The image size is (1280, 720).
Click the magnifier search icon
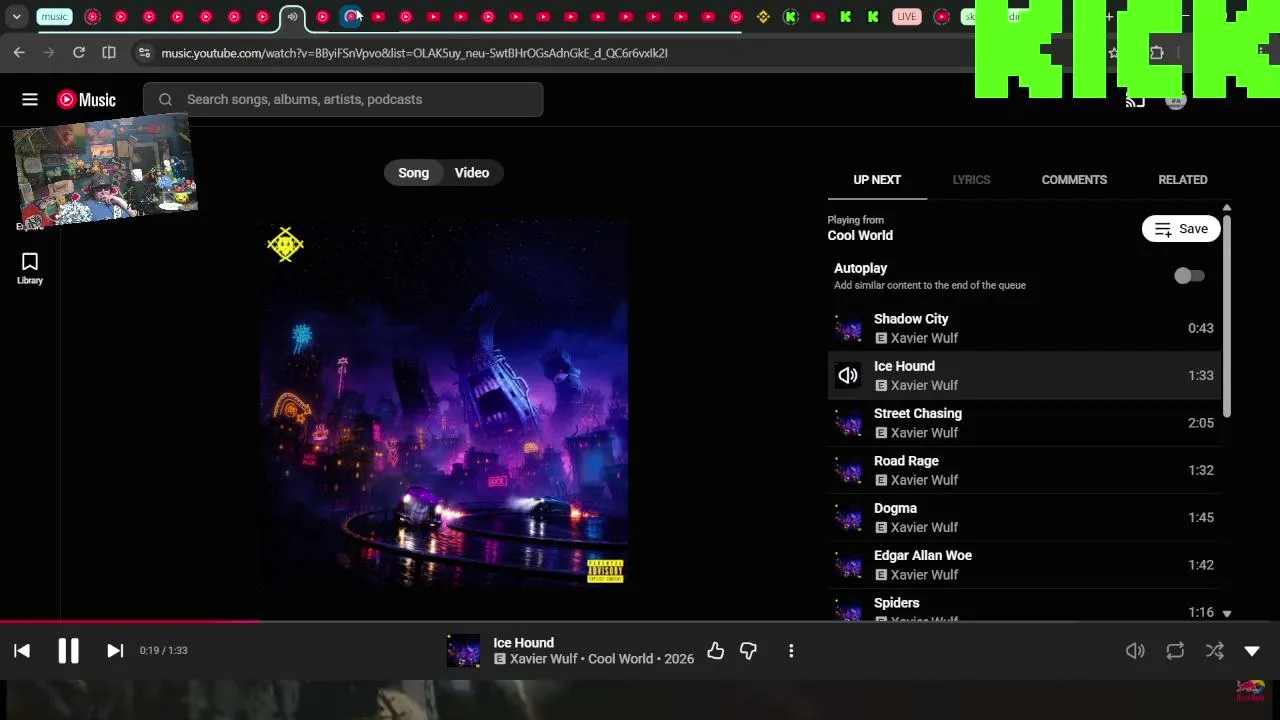point(166,99)
